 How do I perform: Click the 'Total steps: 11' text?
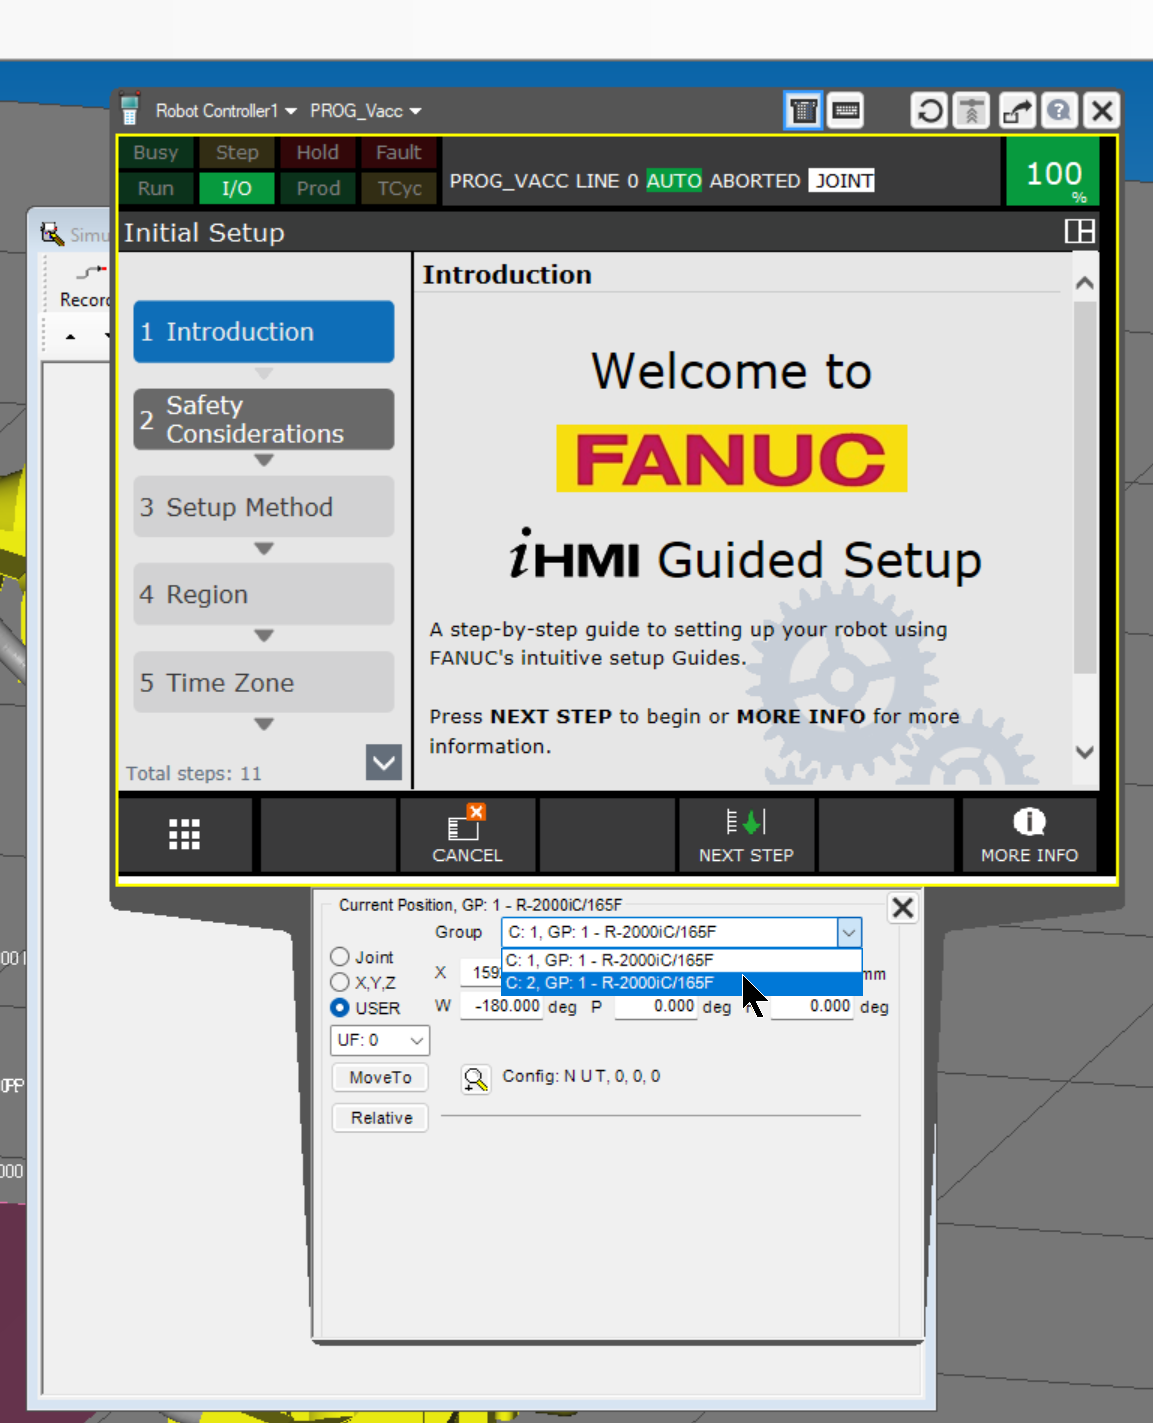pos(194,773)
